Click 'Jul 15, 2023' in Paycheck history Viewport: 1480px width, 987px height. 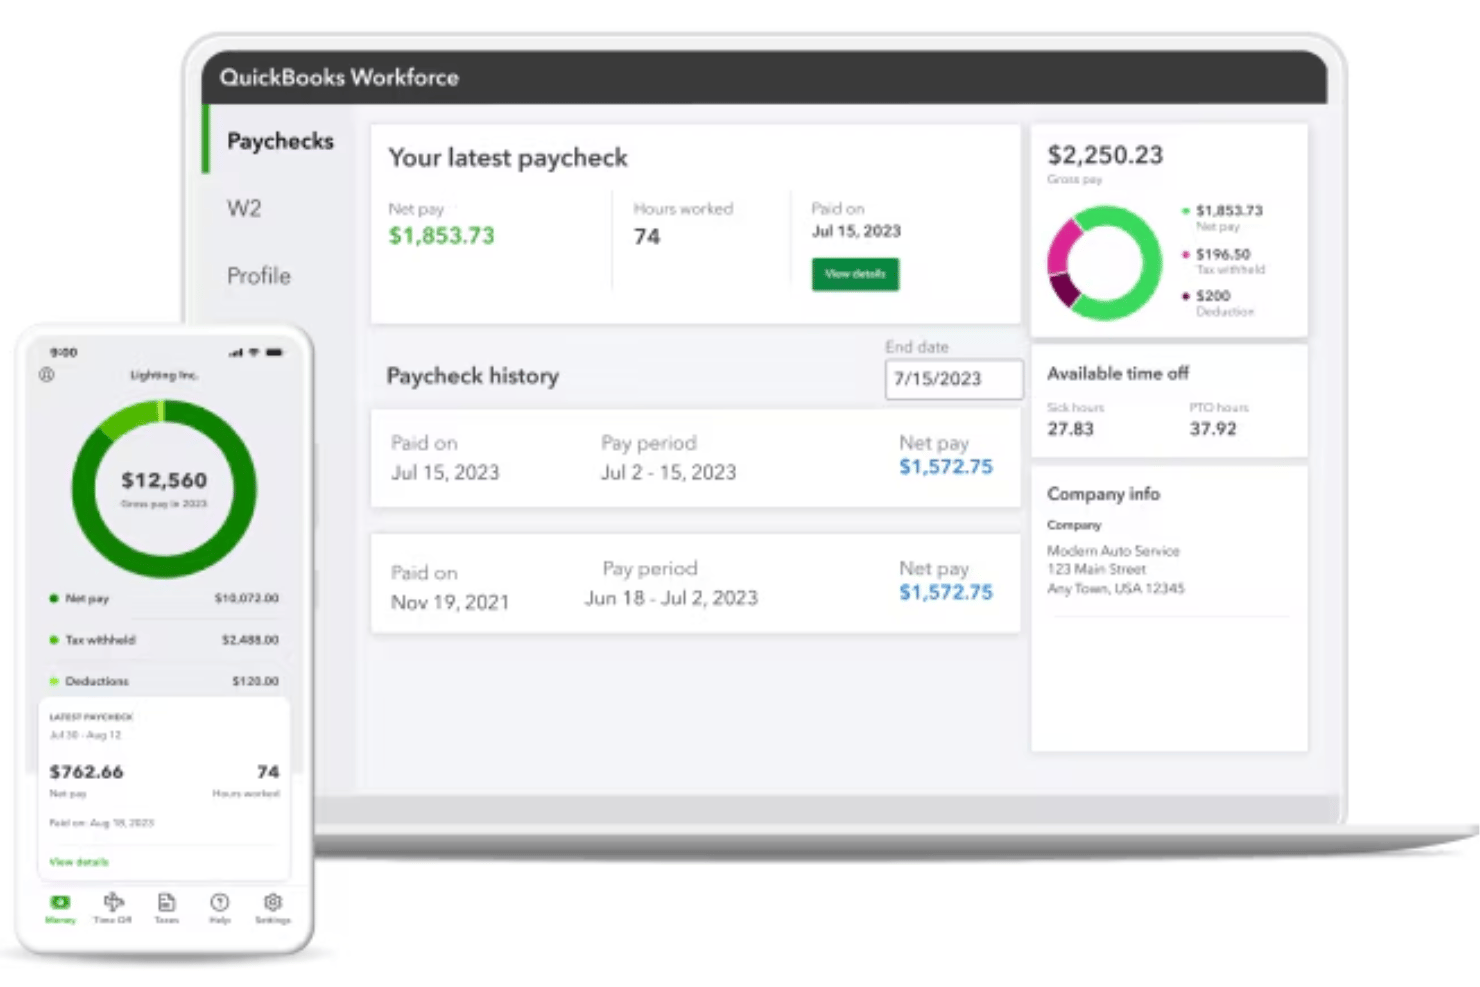coord(445,472)
